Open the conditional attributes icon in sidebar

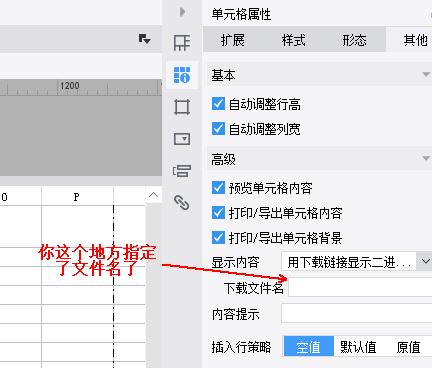[182, 171]
